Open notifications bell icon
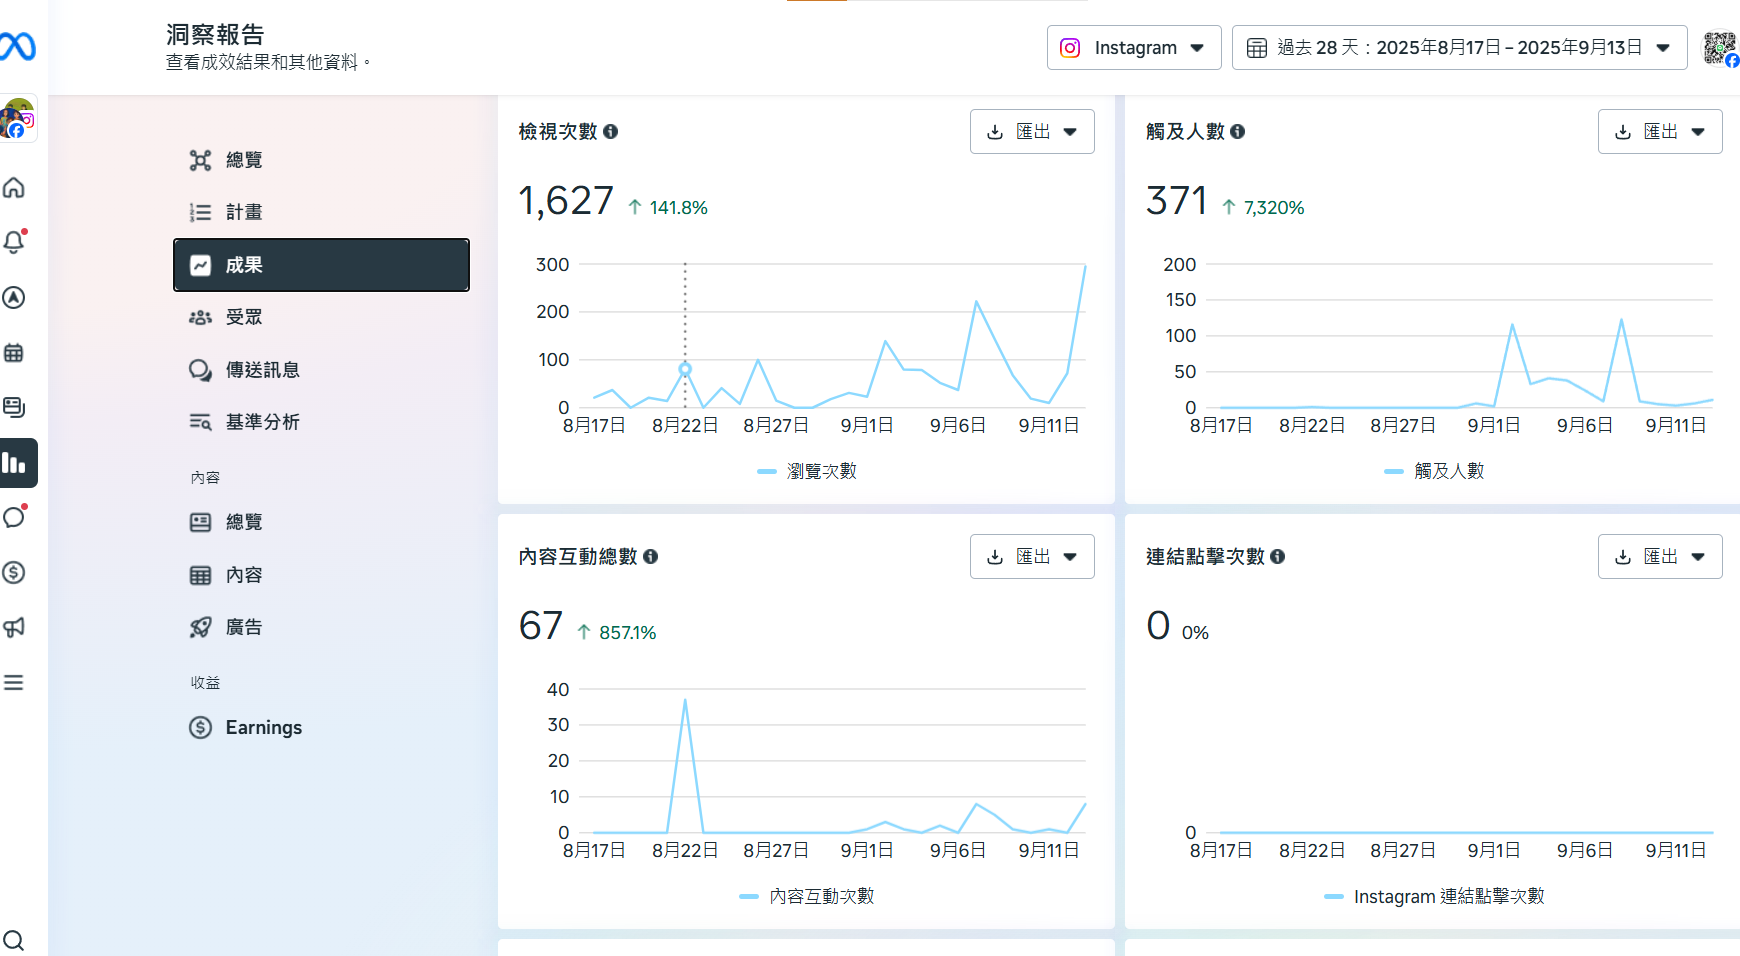1740x956 pixels. 14,243
